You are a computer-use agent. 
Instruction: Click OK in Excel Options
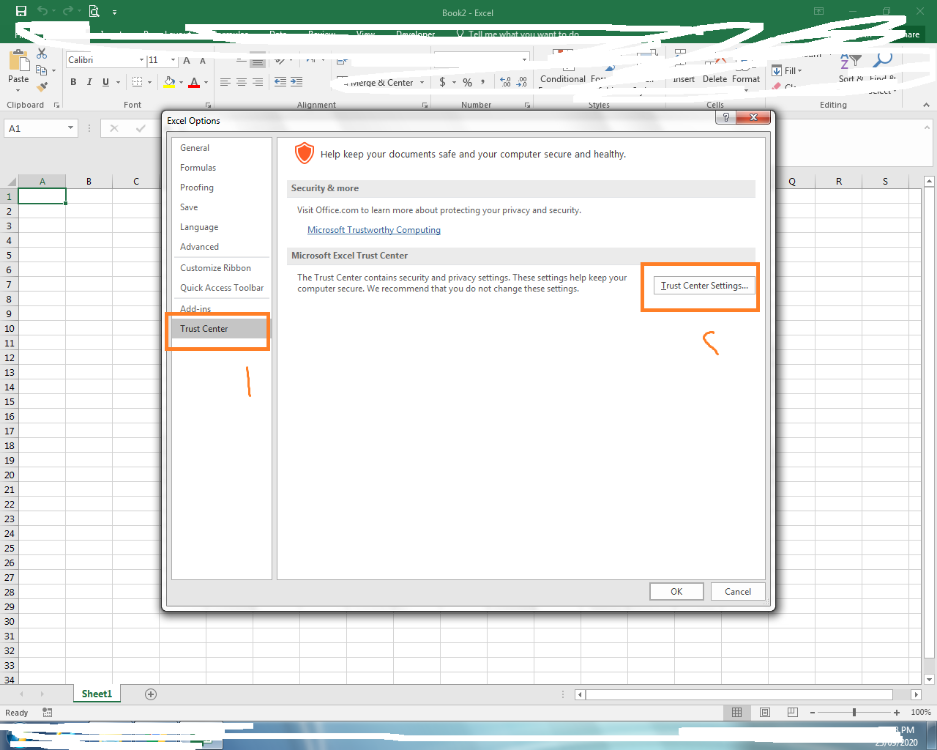(676, 591)
